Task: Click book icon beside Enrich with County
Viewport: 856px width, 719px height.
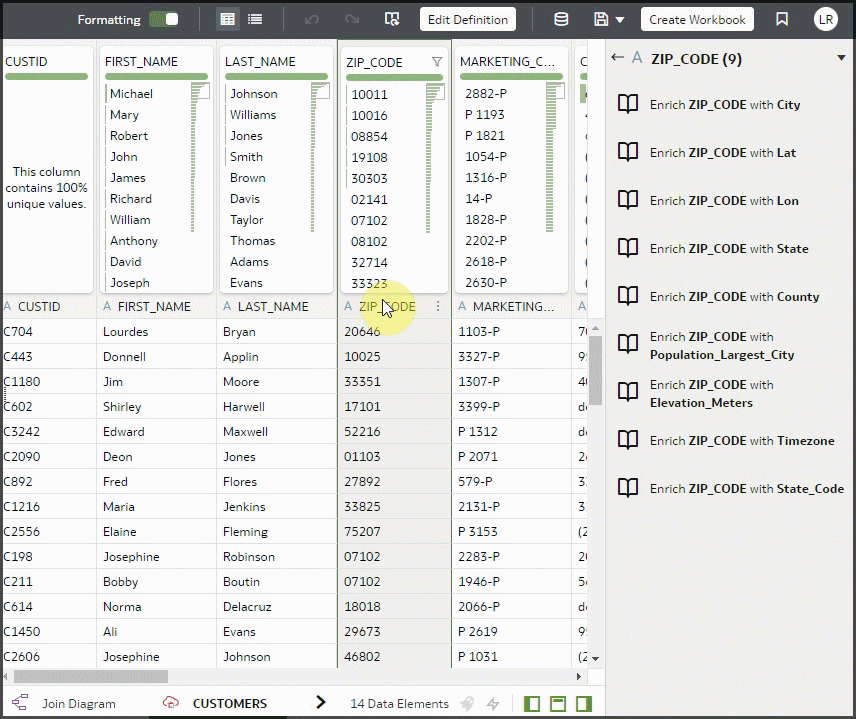Action: tap(628, 296)
